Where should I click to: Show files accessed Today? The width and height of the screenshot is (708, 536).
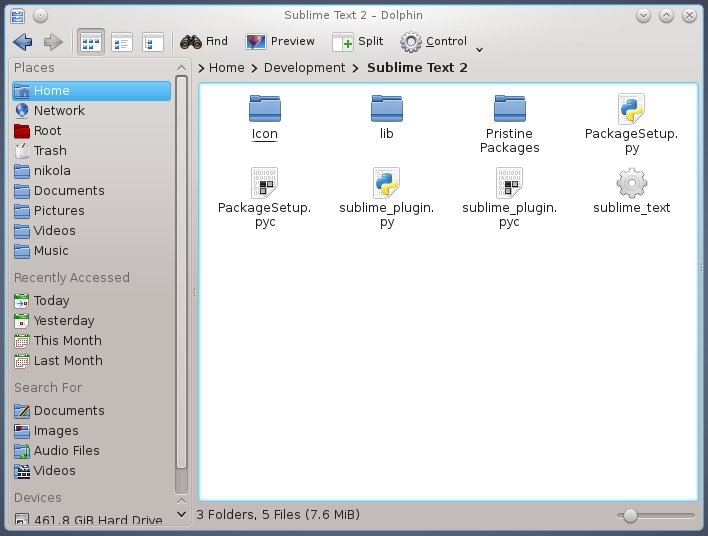92,301
